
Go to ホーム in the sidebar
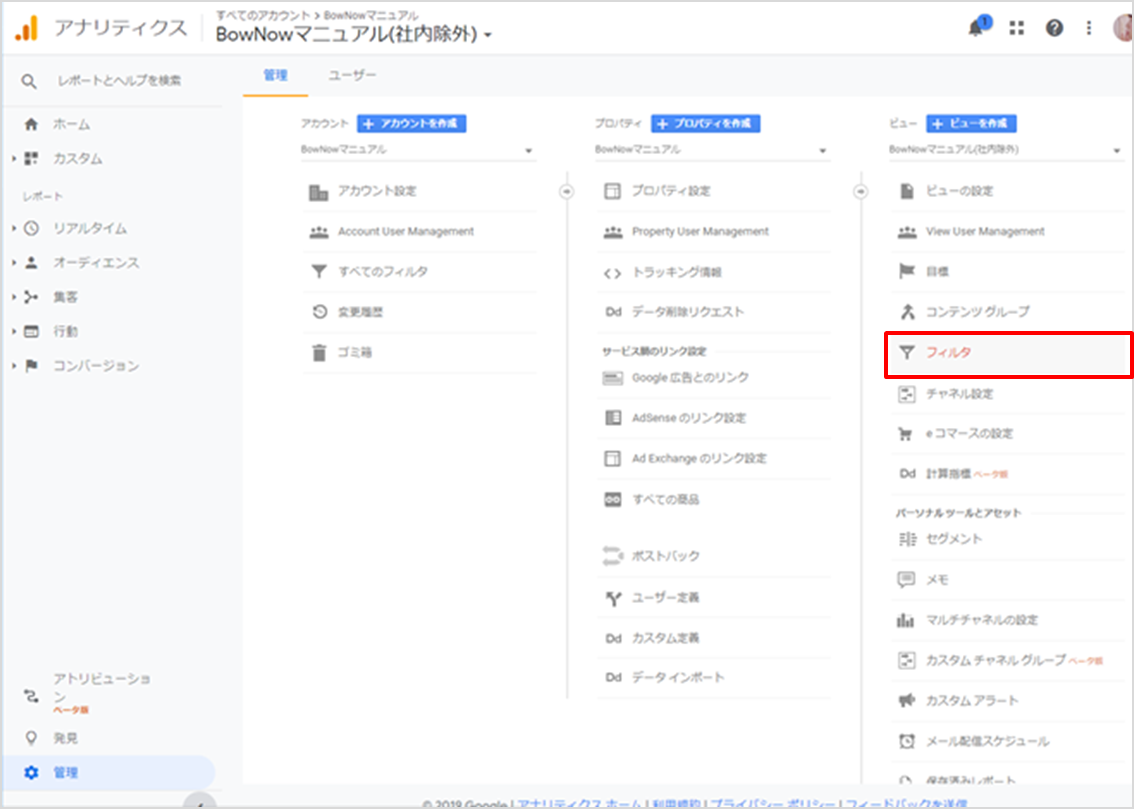(71, 124)
